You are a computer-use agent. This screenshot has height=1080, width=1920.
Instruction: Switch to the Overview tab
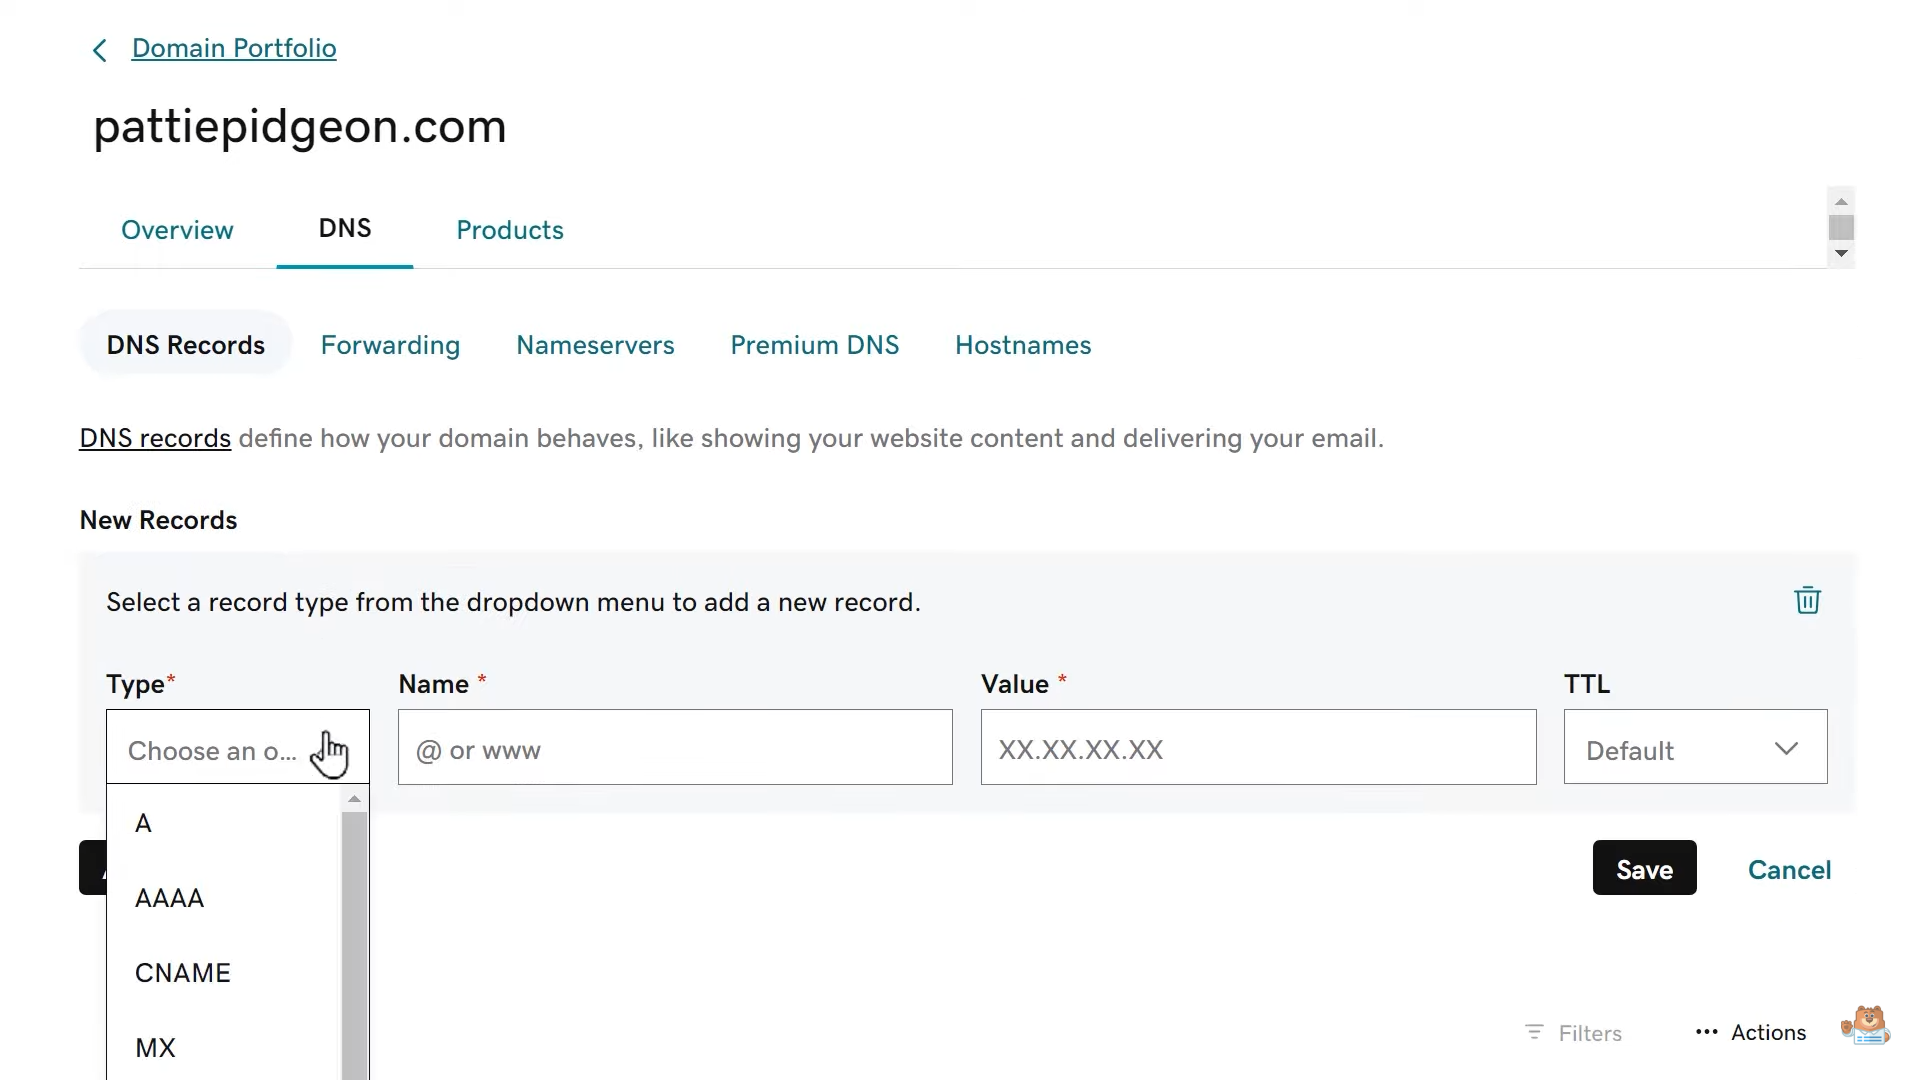pos(177,230)
